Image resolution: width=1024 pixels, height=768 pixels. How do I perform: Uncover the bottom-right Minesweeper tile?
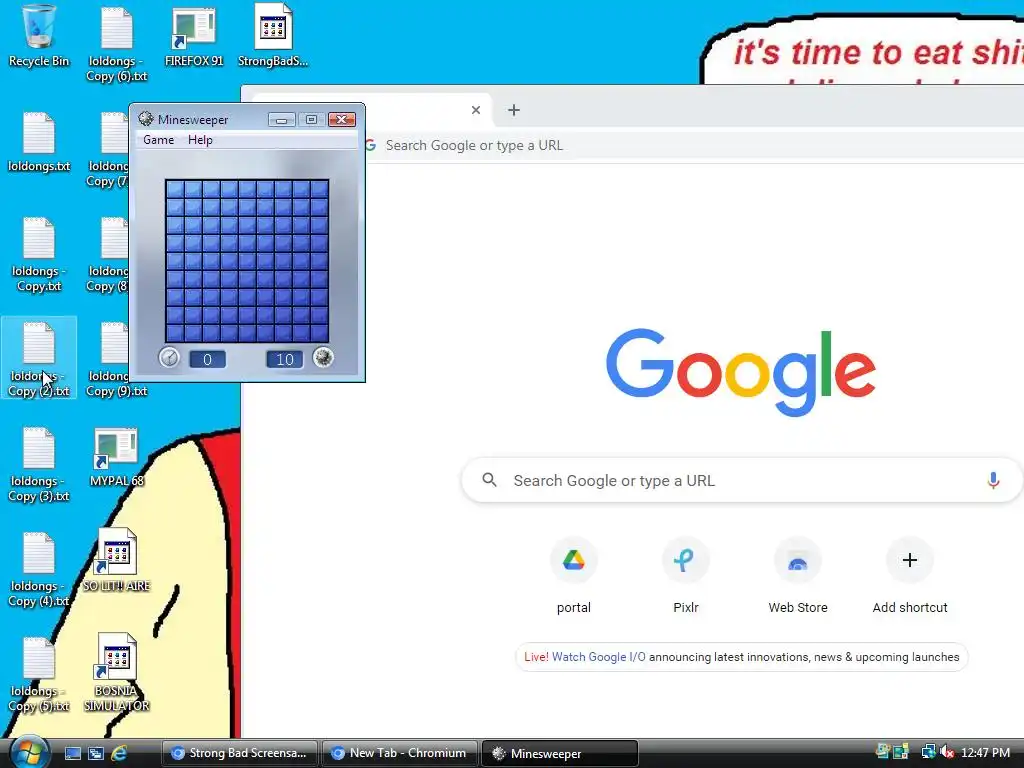319,333
